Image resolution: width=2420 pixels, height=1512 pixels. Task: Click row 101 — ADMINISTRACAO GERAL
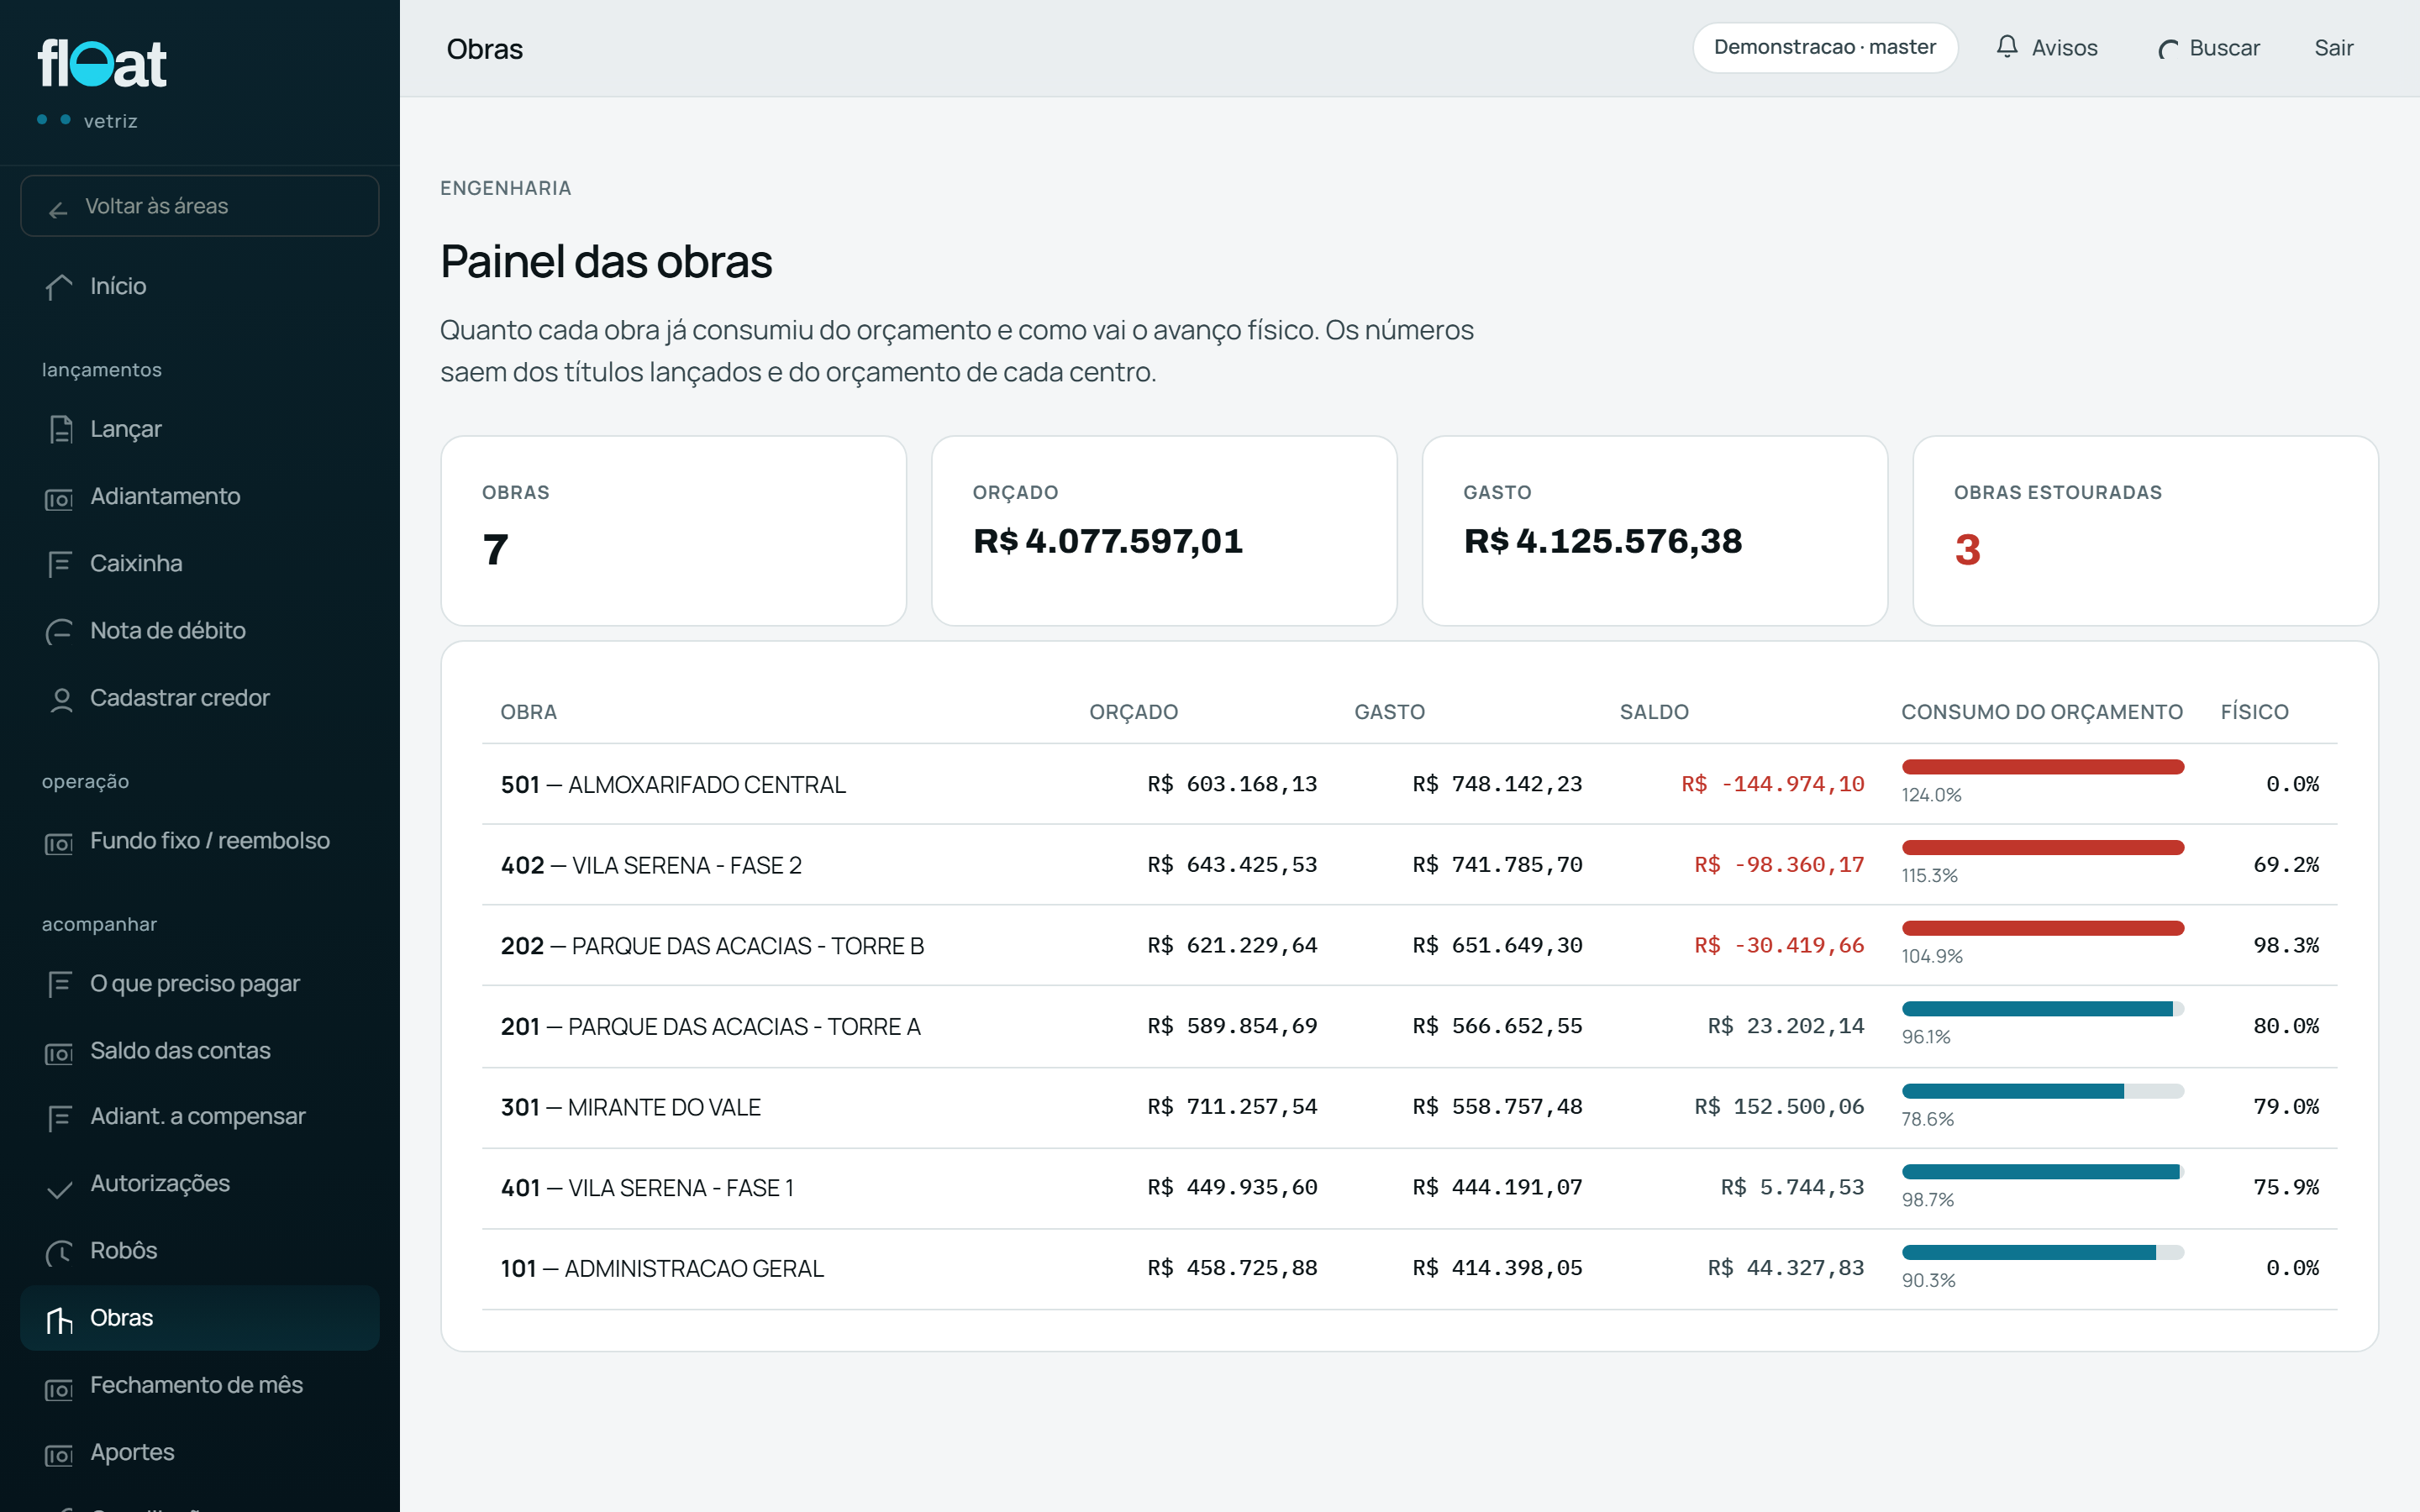[x=1409, y=1269]
